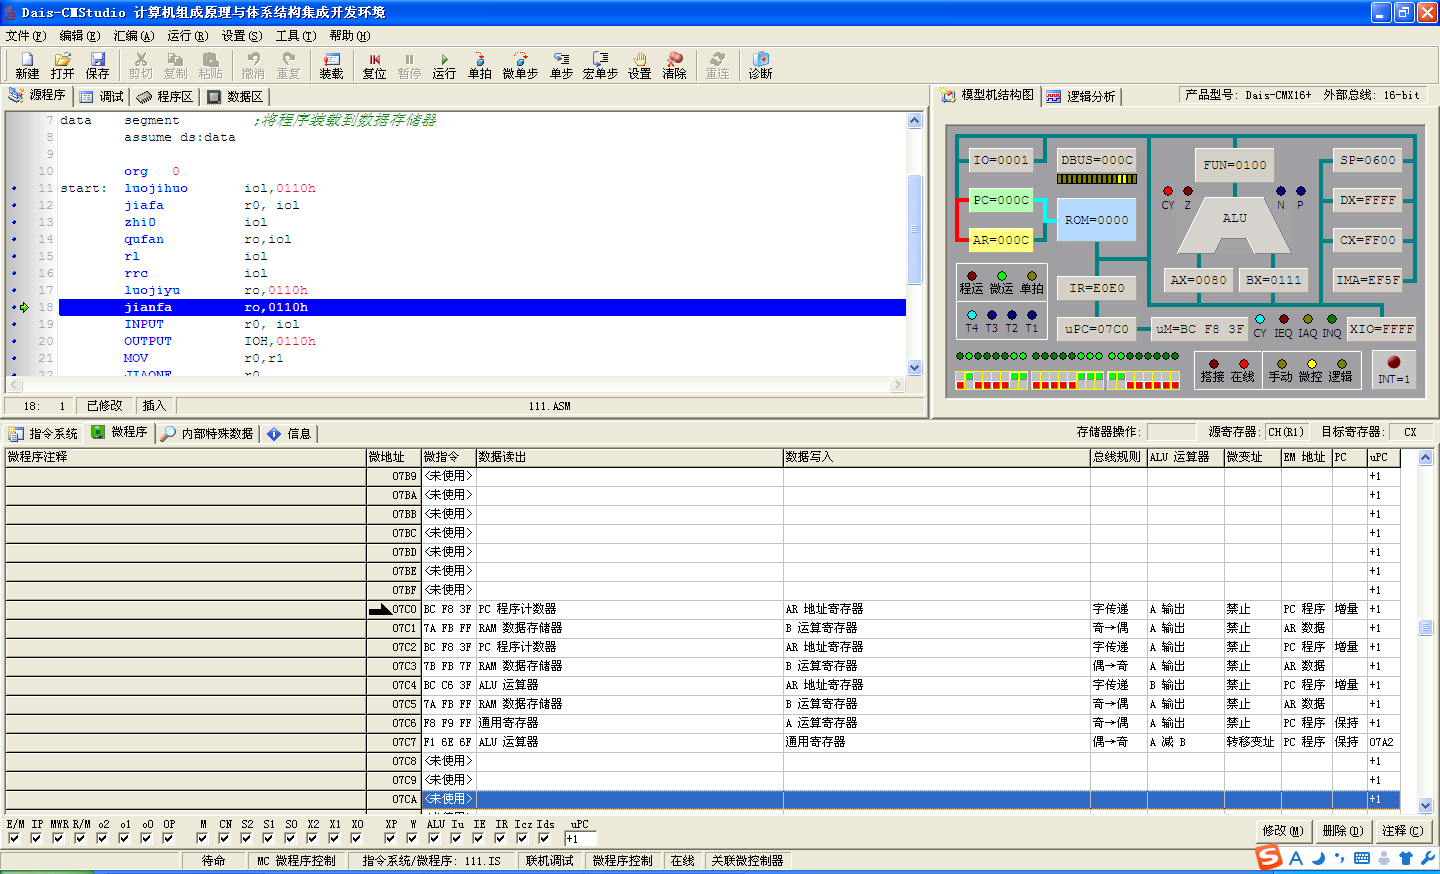Viewport: 1440px width, 874px height.
Task: Click the 微地址 column header
Action: 393,457
